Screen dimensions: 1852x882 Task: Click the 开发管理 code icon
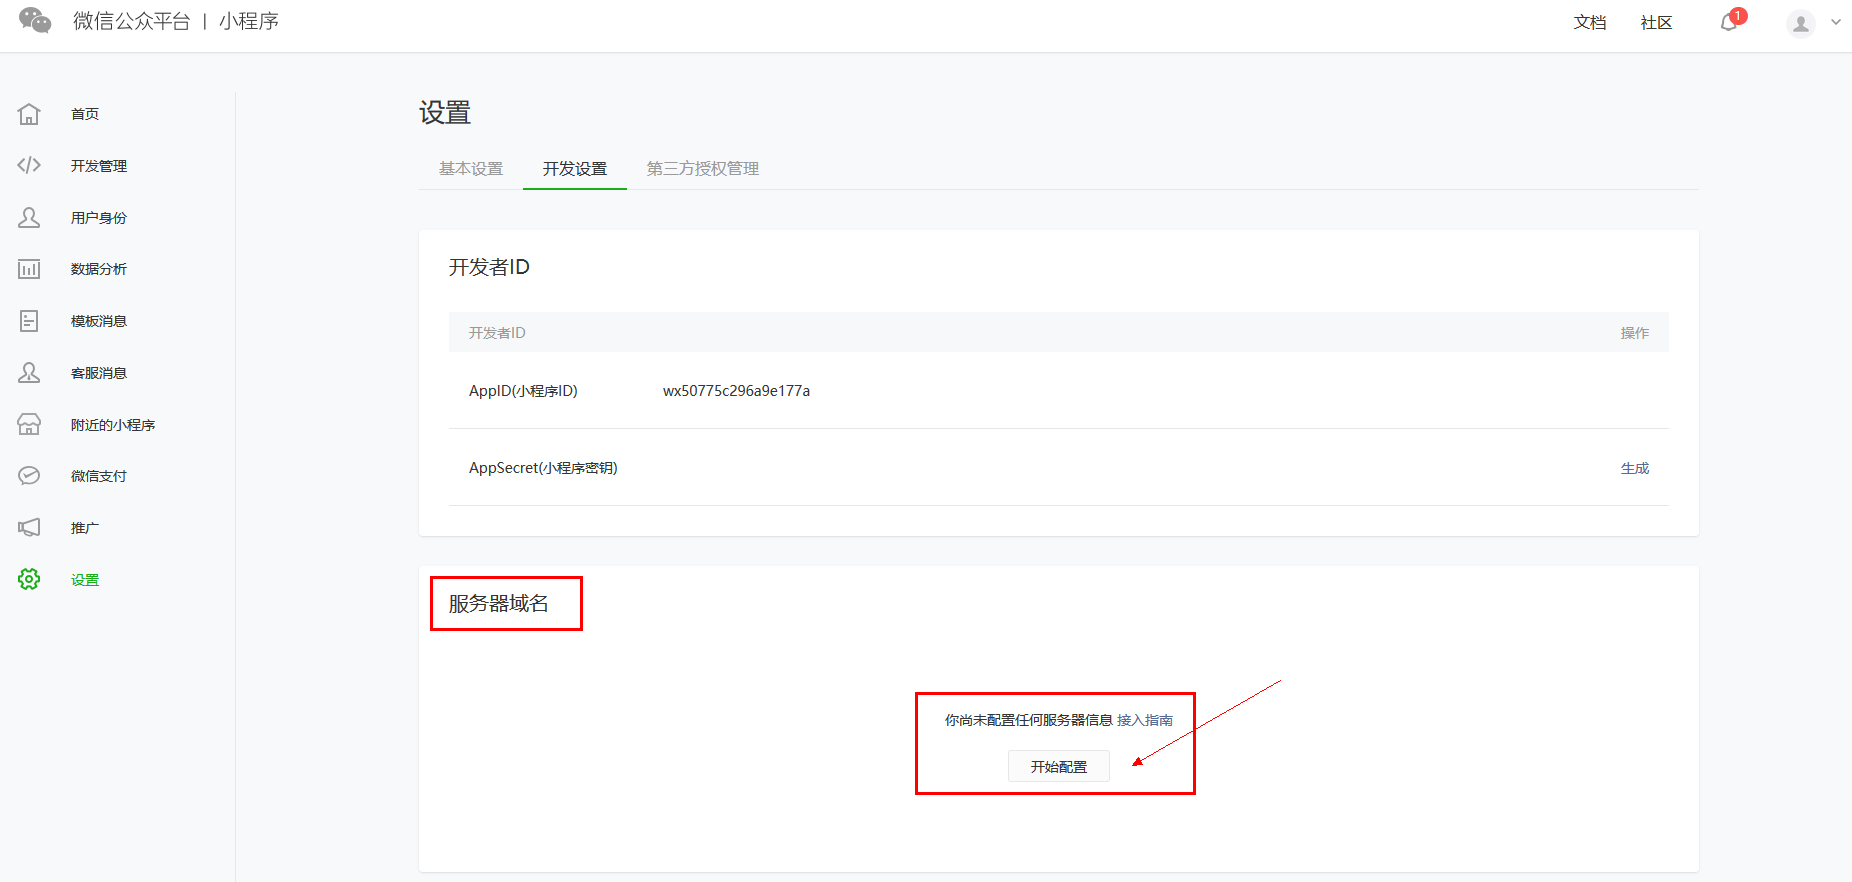[29, 165]
